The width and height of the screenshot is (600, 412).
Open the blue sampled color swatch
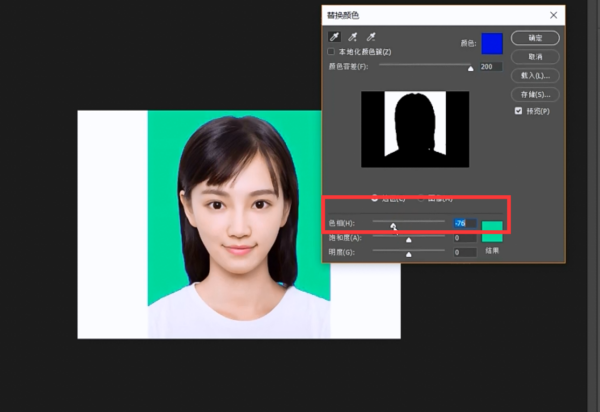pyautogui.click(x=492, y=43)
